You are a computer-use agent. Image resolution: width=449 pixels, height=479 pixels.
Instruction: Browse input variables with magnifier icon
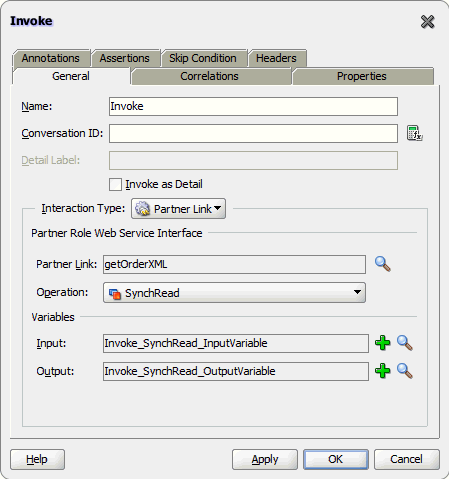[x=405, y=343]
